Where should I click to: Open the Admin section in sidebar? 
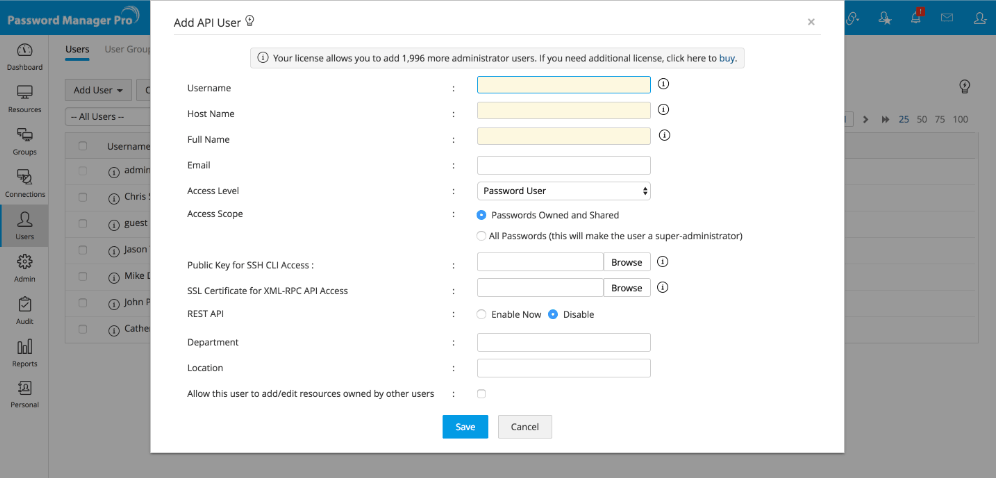pos(25,267)
